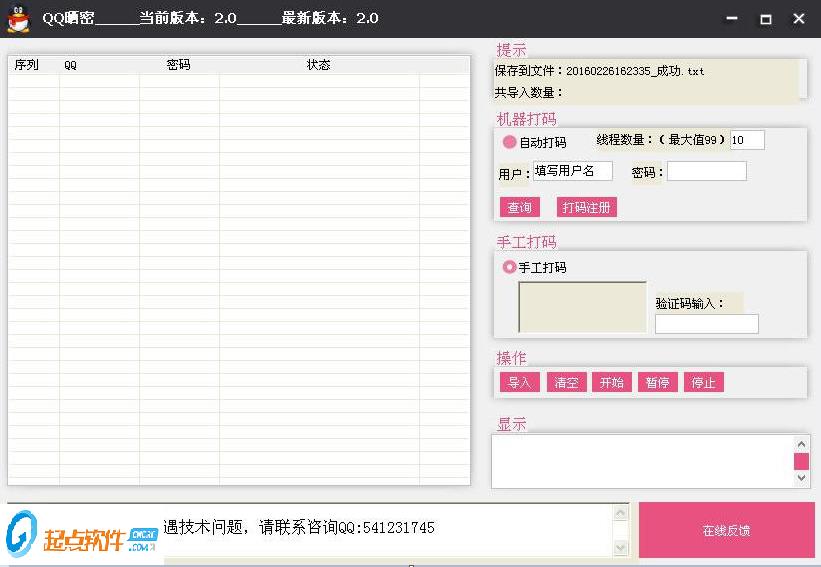Viewport: 821px width, 567px height.
Task: Click scroll-up arrow in bottom notice bar
Action: (x=620, y=514)
